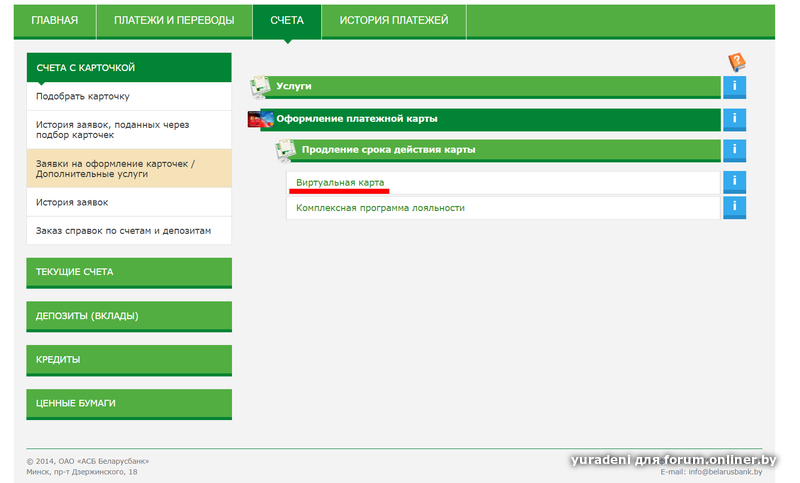
Task: Open Подобрать карточку menu item
Action: (x=129, y=96)
